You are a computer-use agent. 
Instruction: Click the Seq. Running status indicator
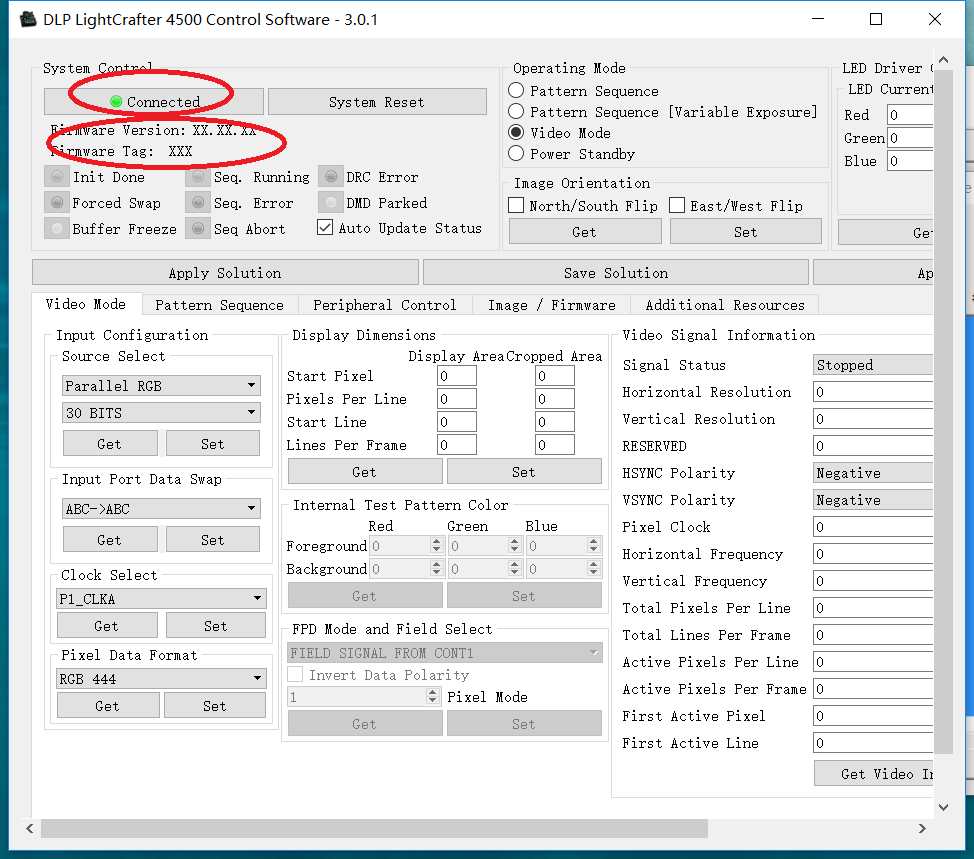pos(198,177)
